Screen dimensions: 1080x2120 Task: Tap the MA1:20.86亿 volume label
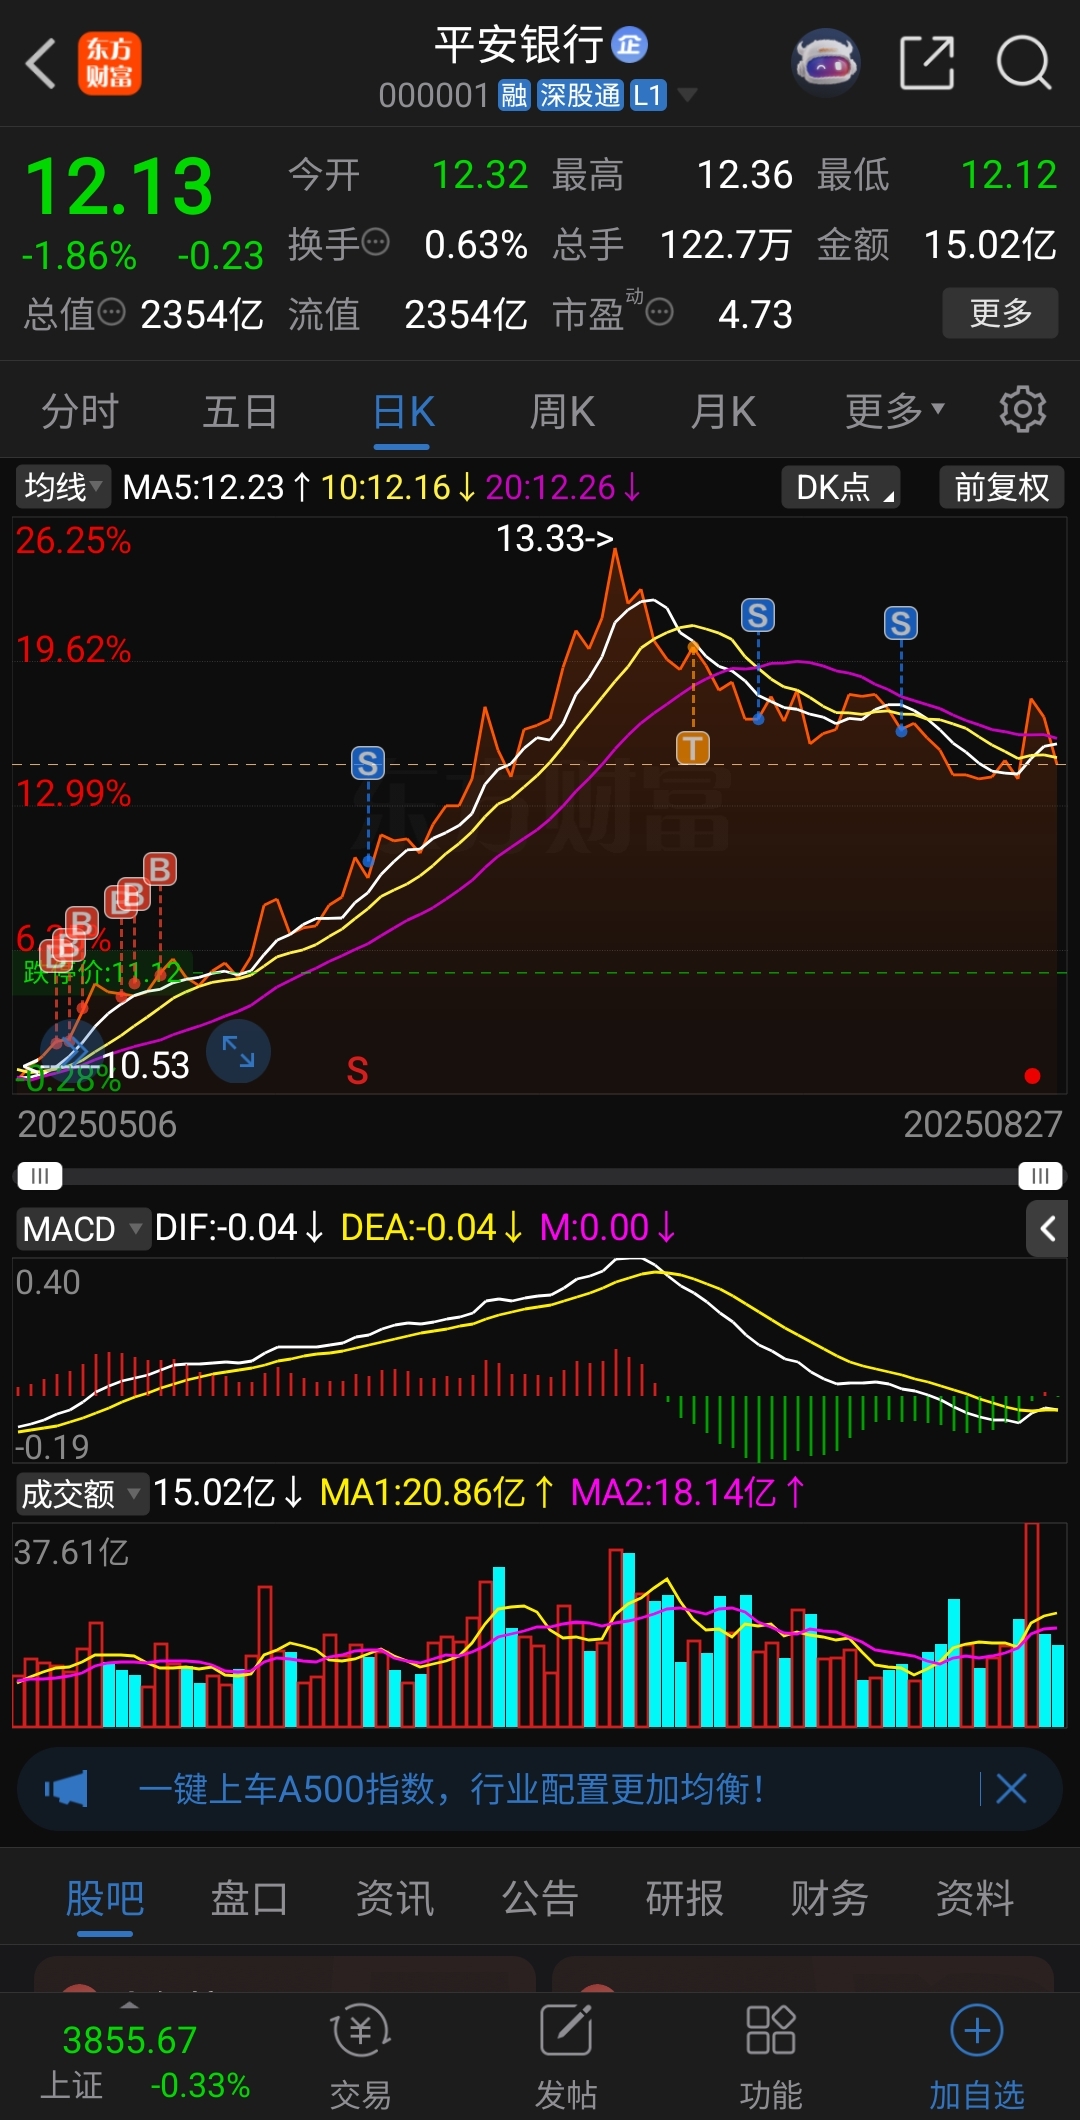coord(437,1493)
